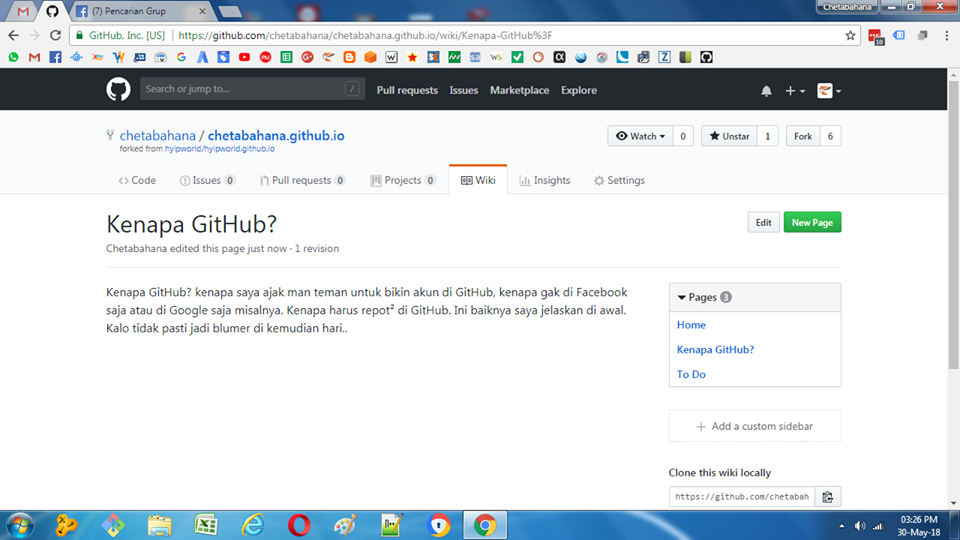This screenshot has width=960, height=540.
Task: Bookmark this page with star icon
Action: (850, 36)
